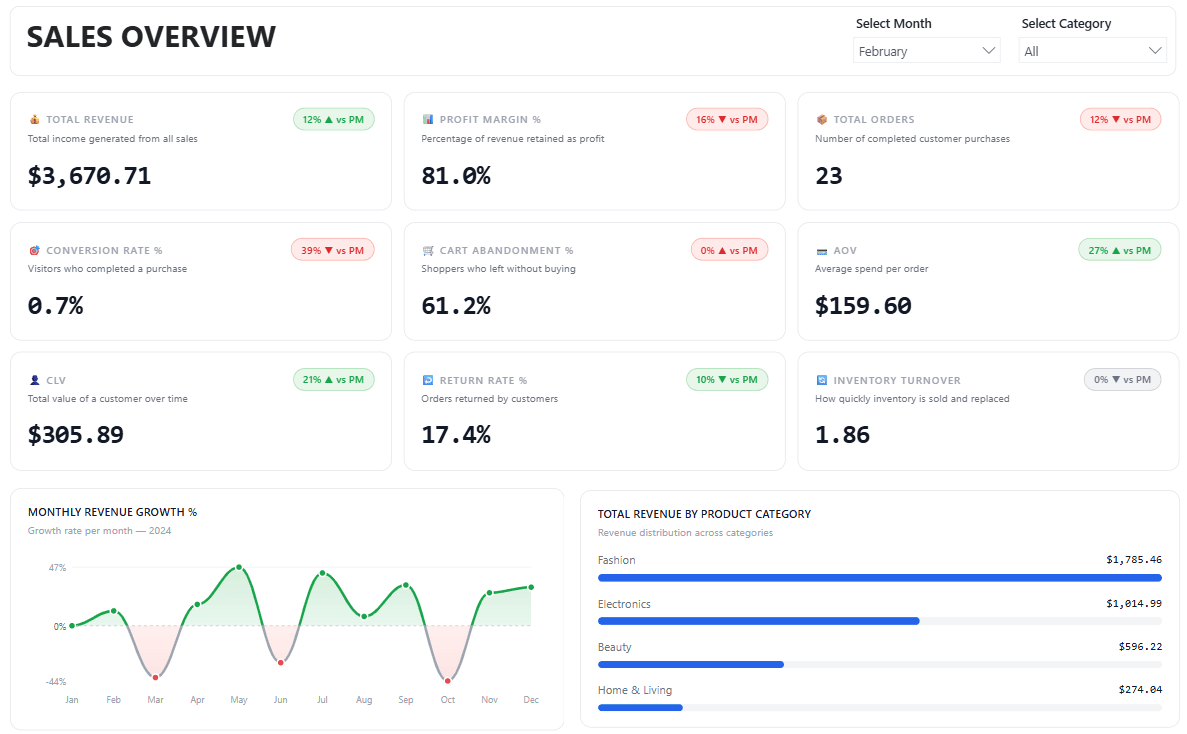
Task: Click the chevron arrow in the month selector
Action: pyautogui.click(x=989, y=51)
